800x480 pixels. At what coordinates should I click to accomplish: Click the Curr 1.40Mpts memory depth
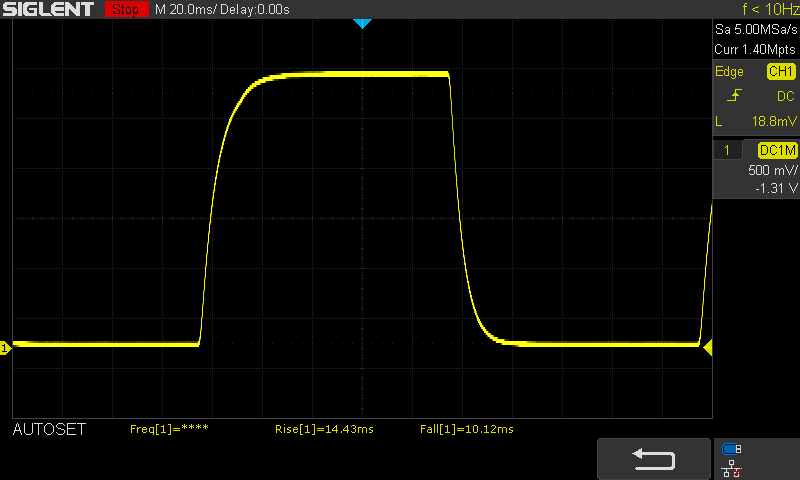click(x=755, y=49)
